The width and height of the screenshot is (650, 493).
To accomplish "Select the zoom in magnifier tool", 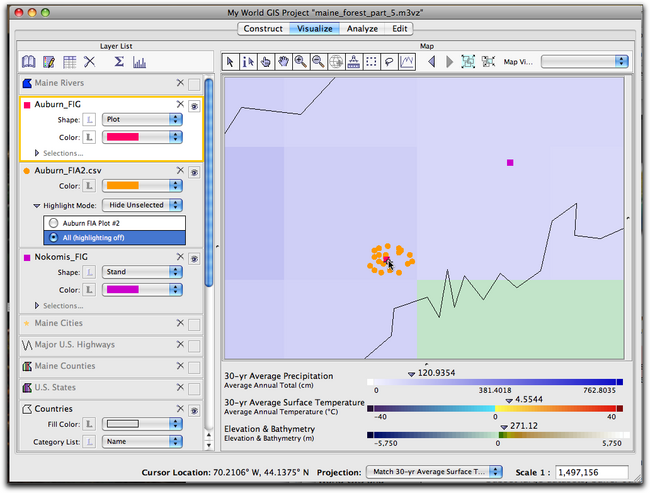I will click(301, 62).
